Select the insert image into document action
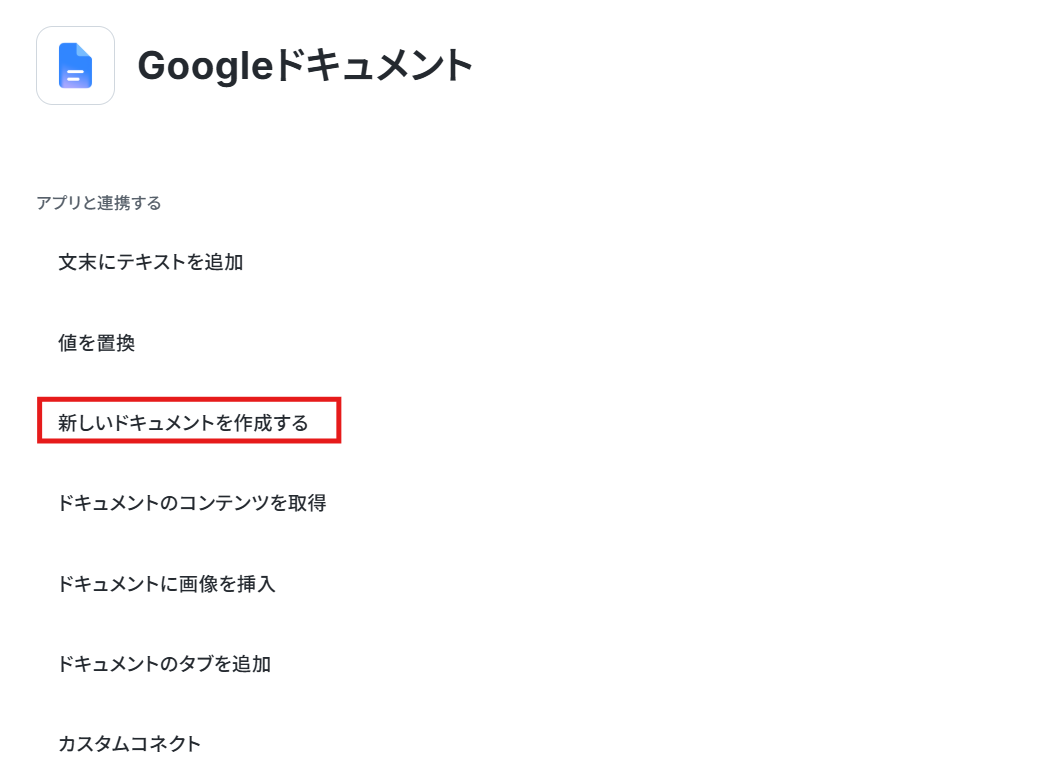Viewport: 1047px width, 775px height. pyautogui.click(x=167, y=583)
